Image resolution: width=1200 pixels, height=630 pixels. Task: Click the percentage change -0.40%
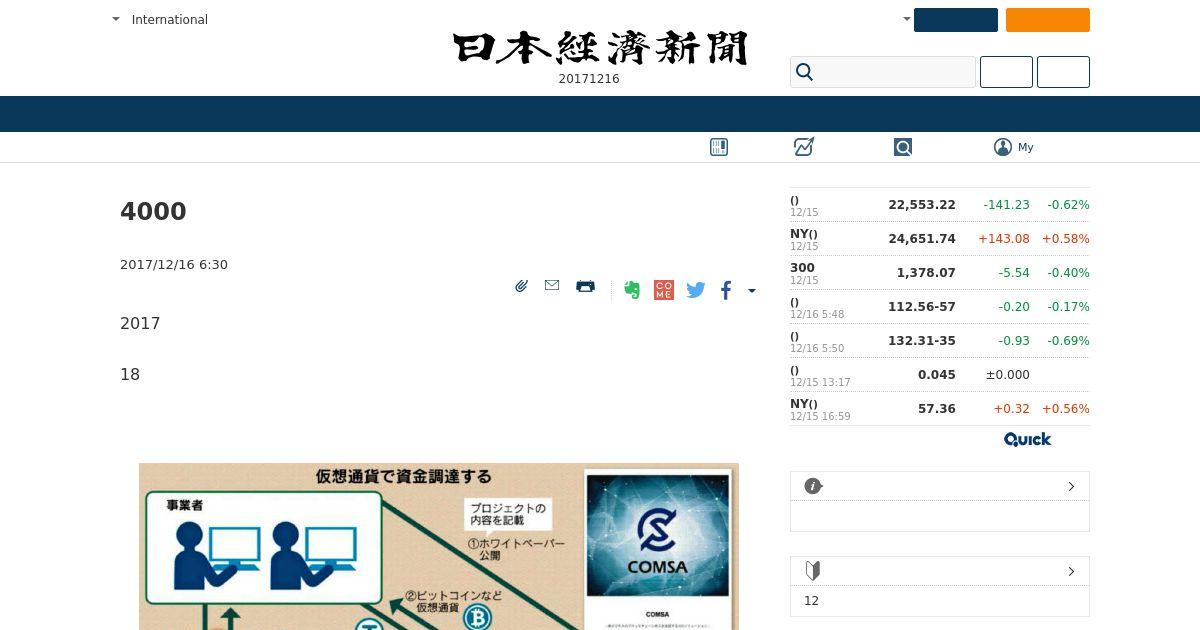pyautogui.click(x=1068, y=273)
